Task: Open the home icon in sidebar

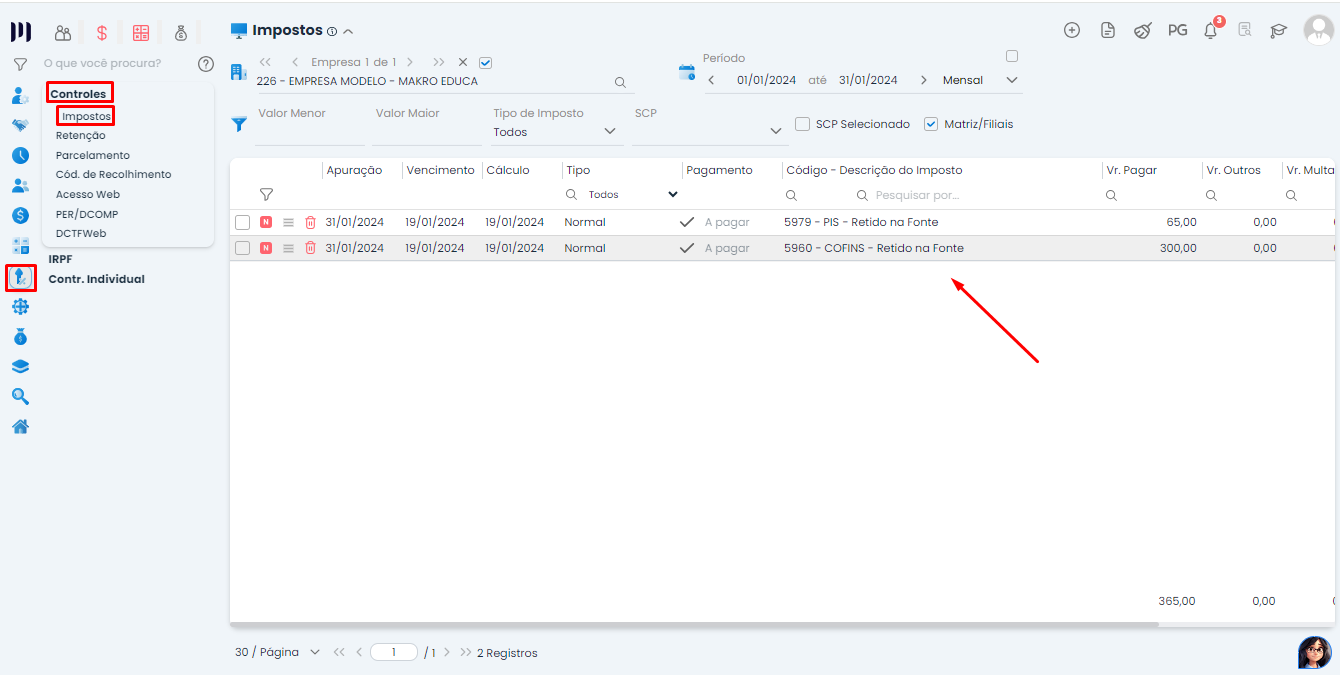Action: [x=20, y=427]
